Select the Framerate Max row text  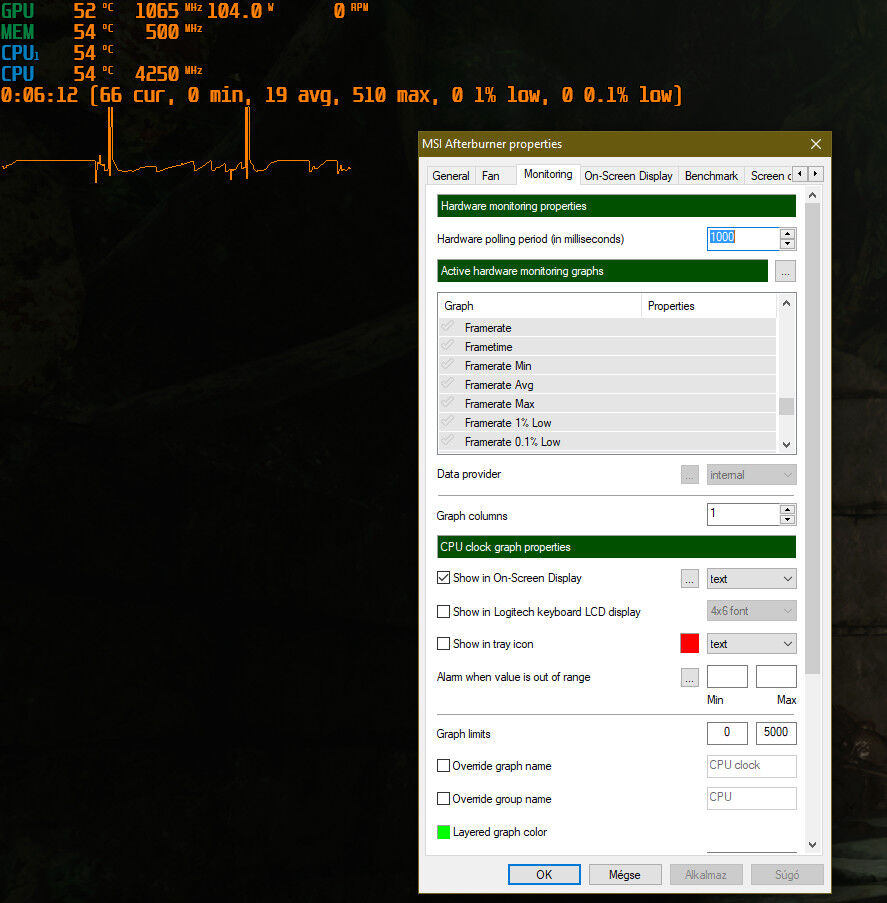pos(499,404)
